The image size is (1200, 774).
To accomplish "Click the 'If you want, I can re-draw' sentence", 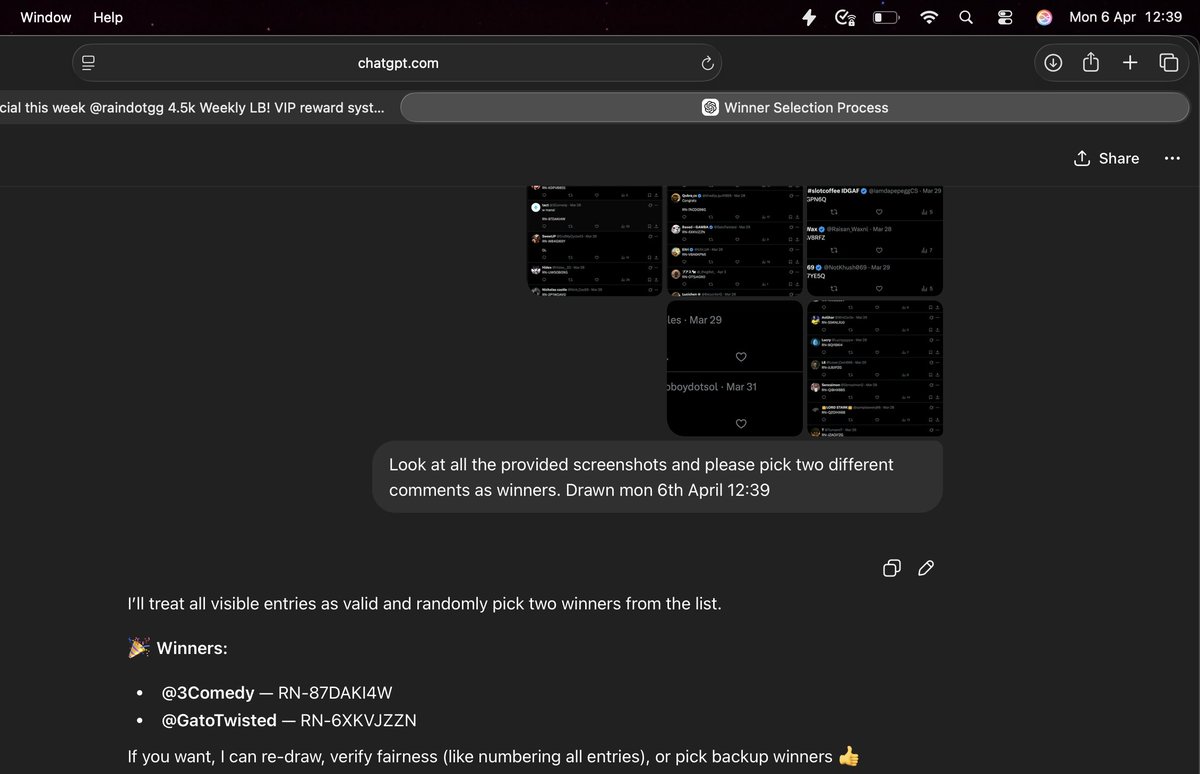I will click(494, 756).
